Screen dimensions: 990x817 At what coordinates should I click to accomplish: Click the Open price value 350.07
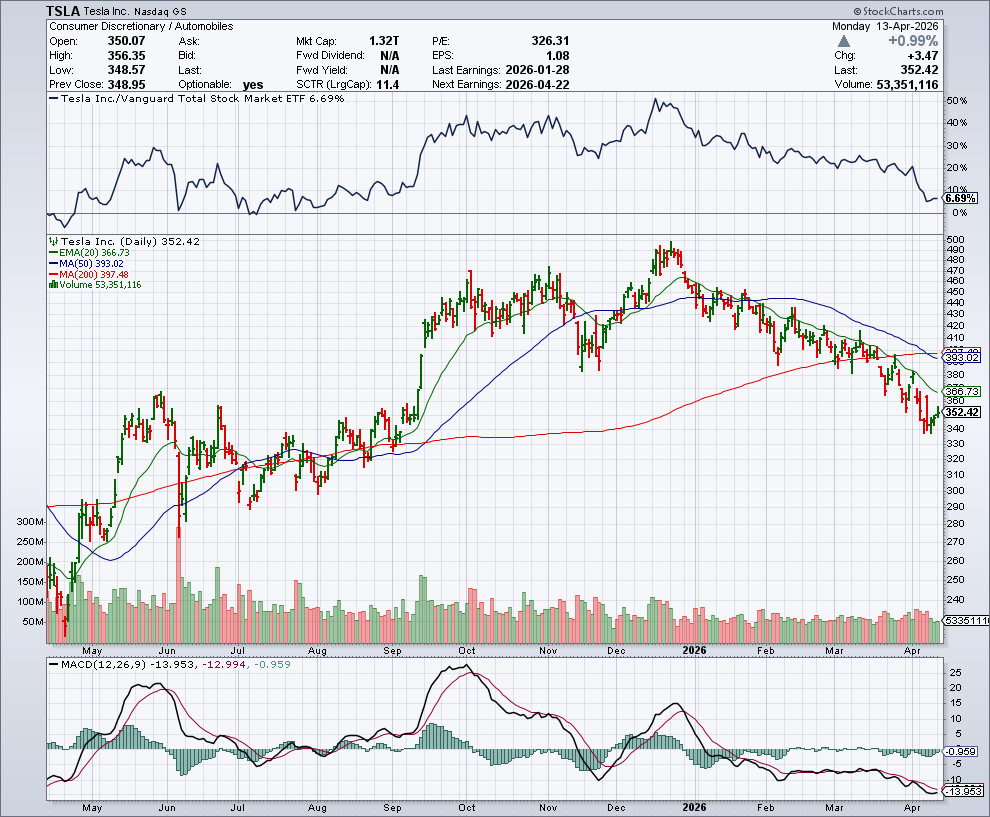pos(126,40)
